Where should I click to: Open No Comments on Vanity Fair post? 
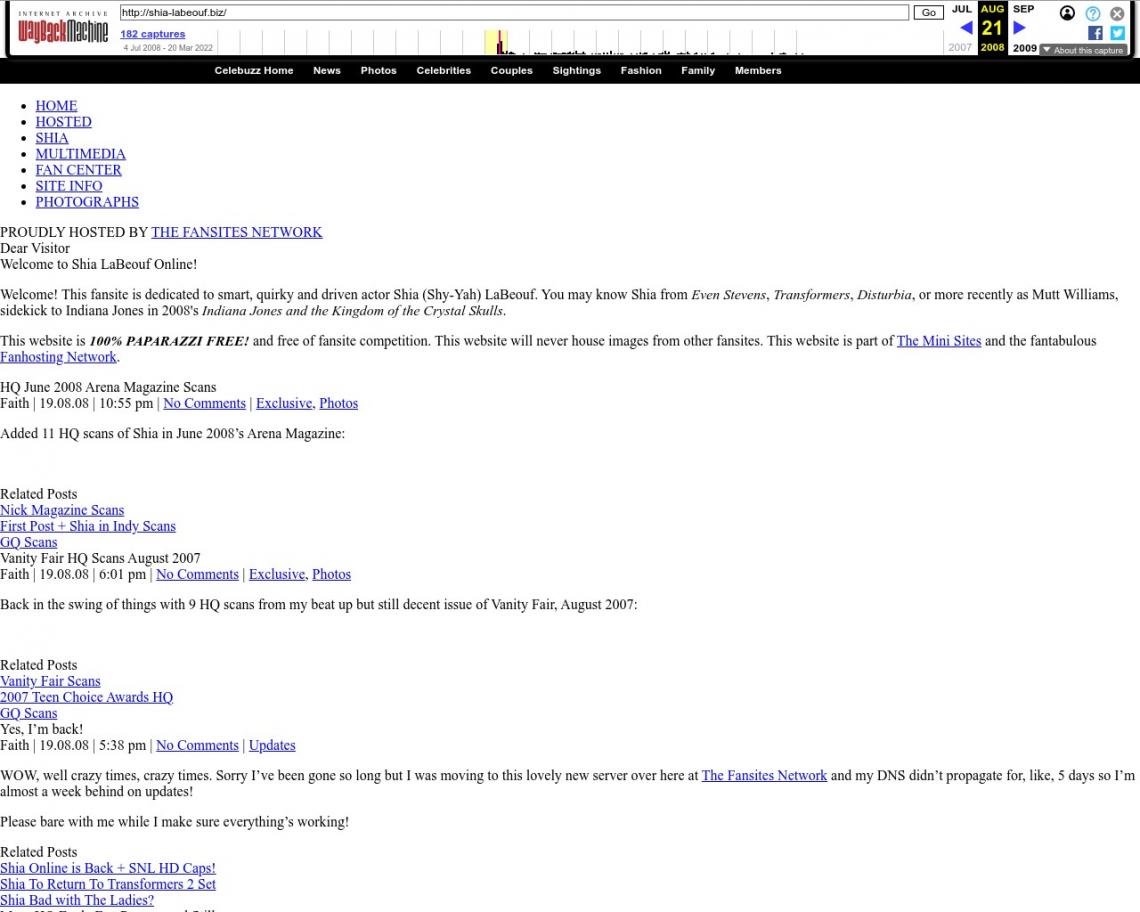tap(197, 575)
